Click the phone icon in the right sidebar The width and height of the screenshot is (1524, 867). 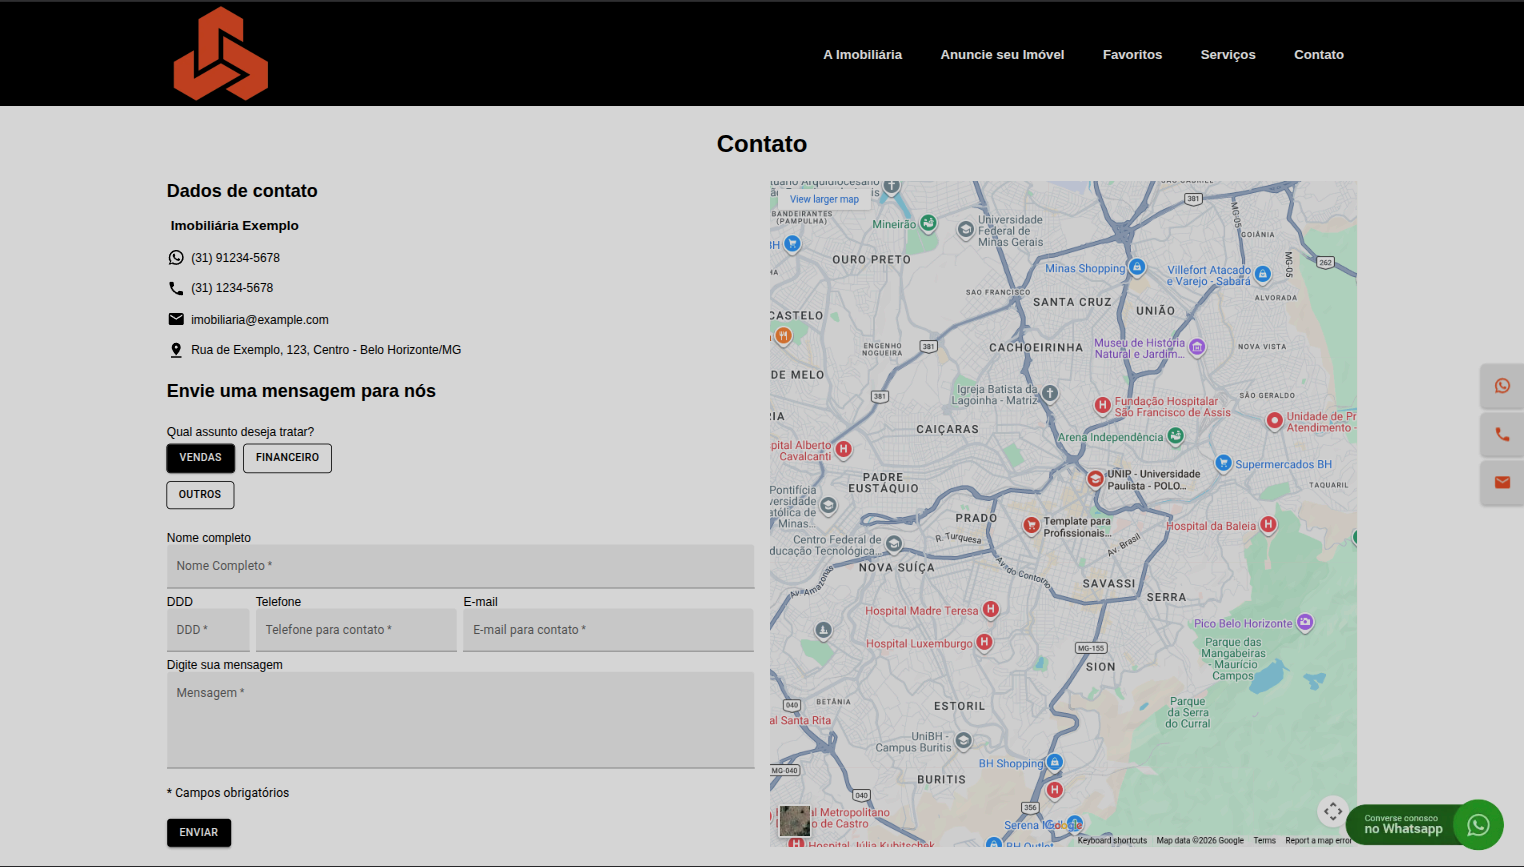(1502, 434)
